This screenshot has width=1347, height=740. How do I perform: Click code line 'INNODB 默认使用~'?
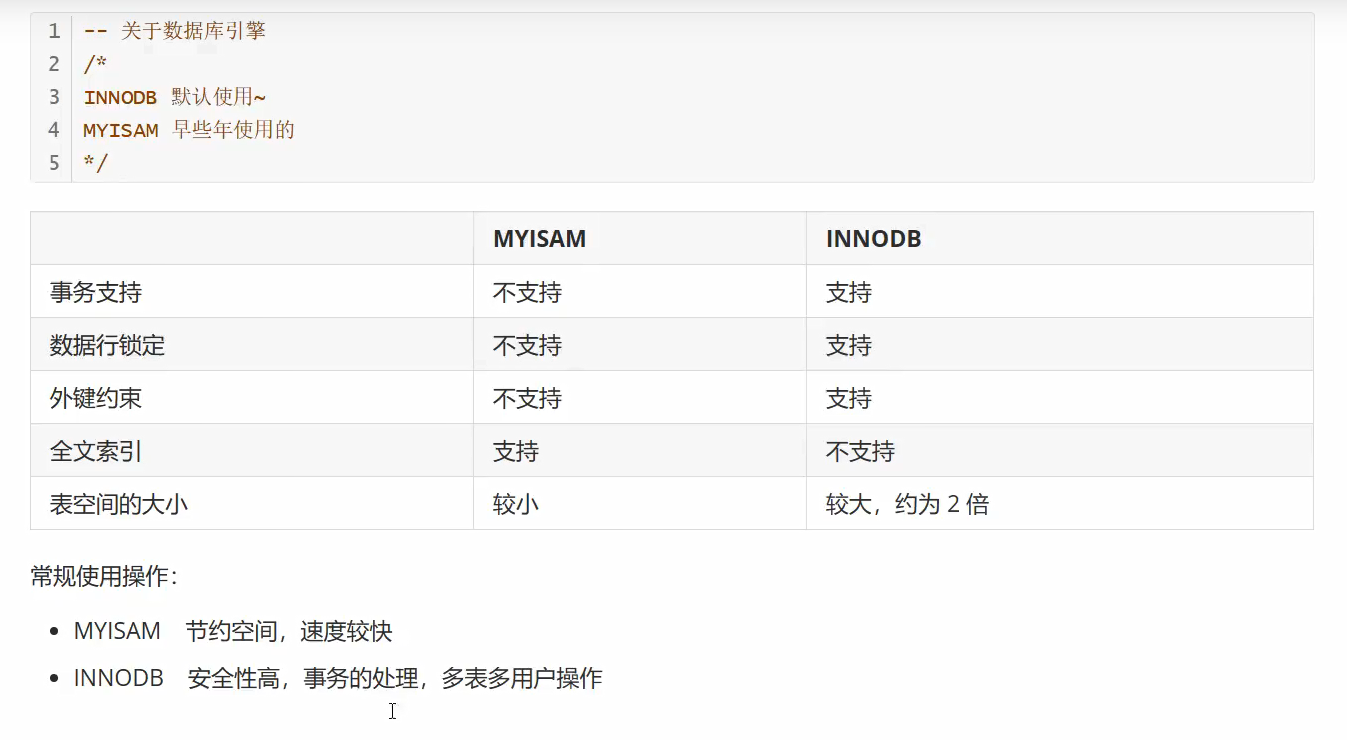click(x=175, y=97)
